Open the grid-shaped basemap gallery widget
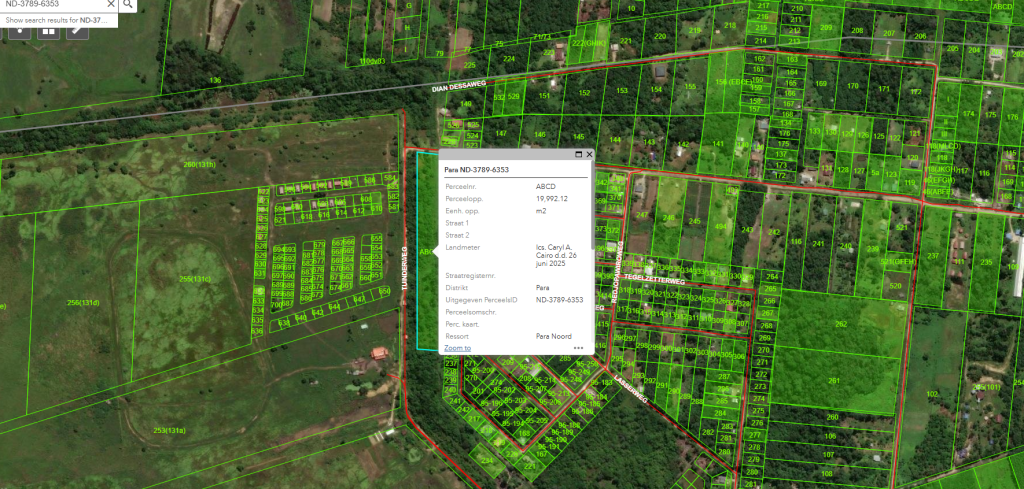This screenshot has height=489, width=1024. (47, 30)
